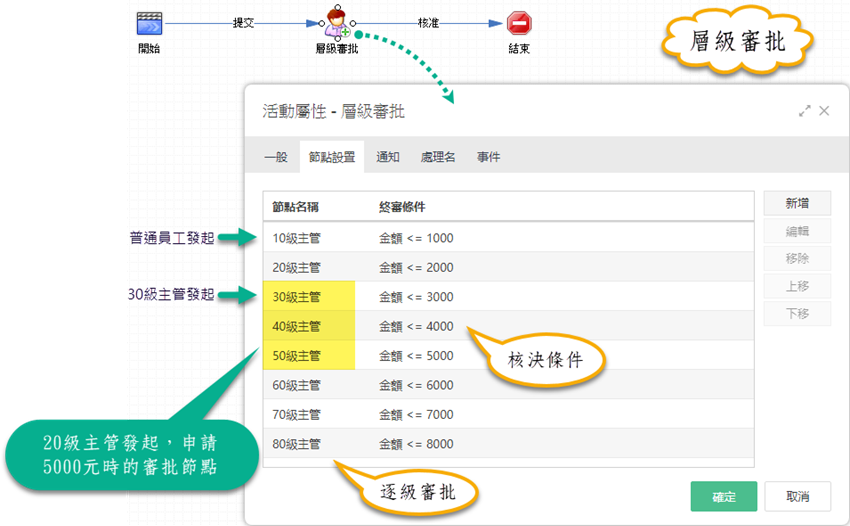The width and height of the screenshot is (850, 526).
Task: Select the 50級主管 row
Action: (508, 356)
